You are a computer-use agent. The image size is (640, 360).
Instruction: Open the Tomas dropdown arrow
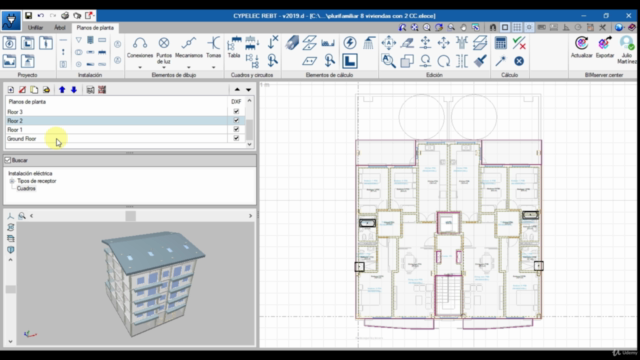(x=213, y=67)
